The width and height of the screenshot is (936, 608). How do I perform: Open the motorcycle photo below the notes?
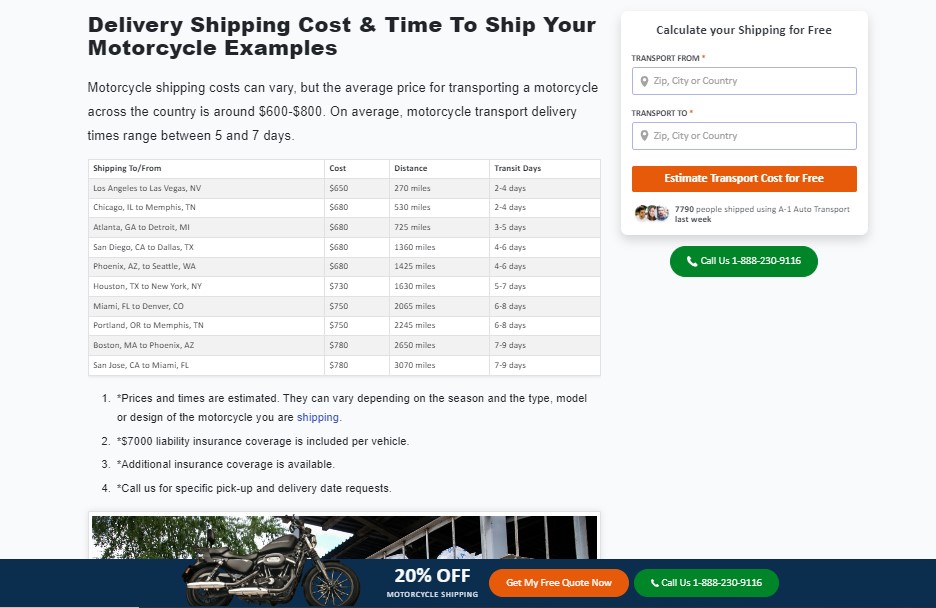pyautogui.click(x=344, y=537)
